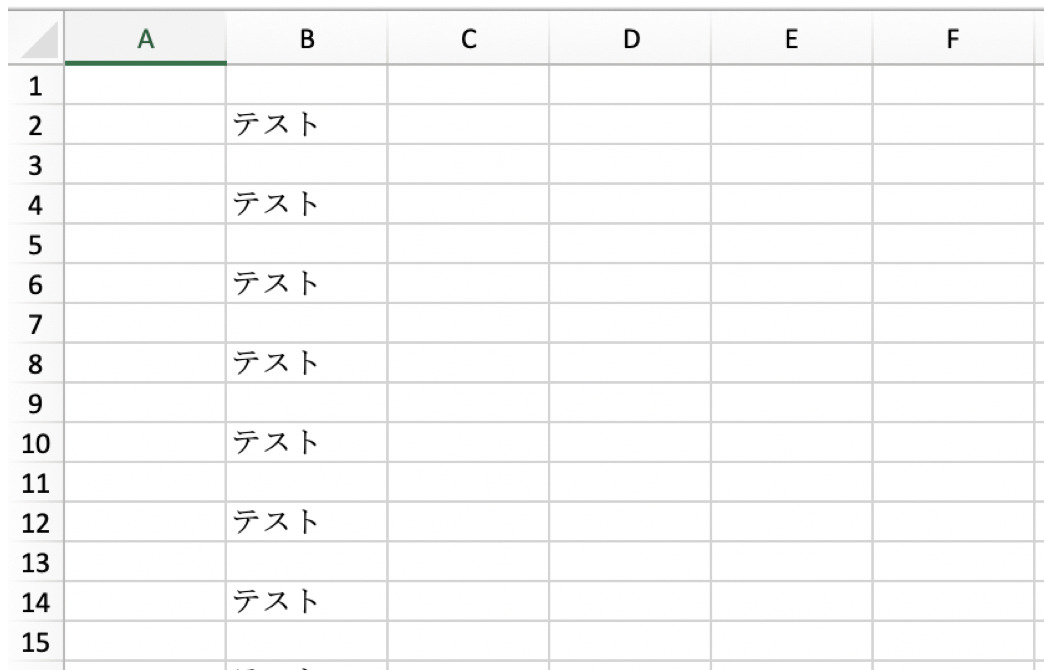Select the テスト cell in row 2
This screenshot has width=1044, height=670.
pyautogui.click(x=306, y=126)
